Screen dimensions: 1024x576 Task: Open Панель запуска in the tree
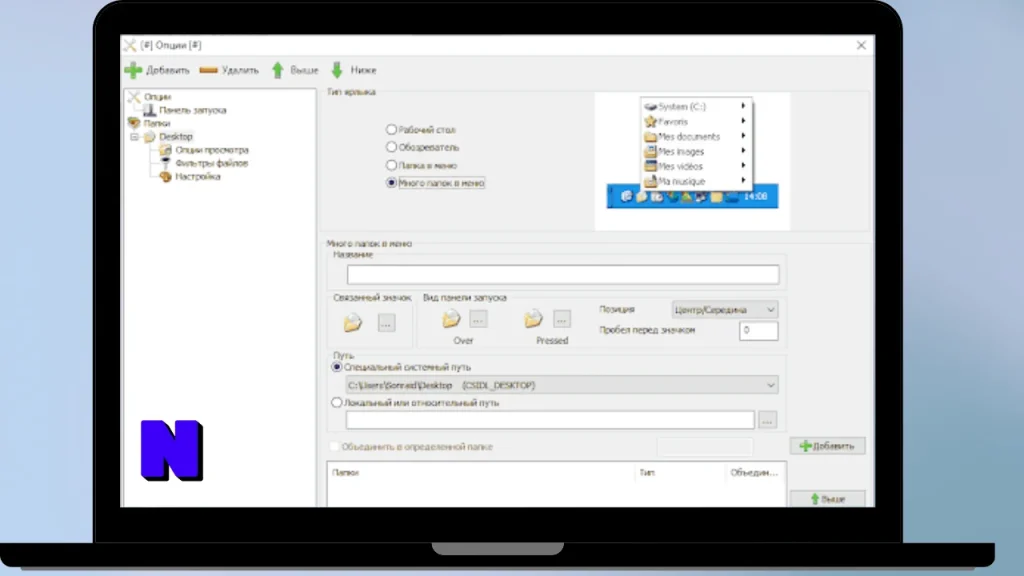click(193, 110)
